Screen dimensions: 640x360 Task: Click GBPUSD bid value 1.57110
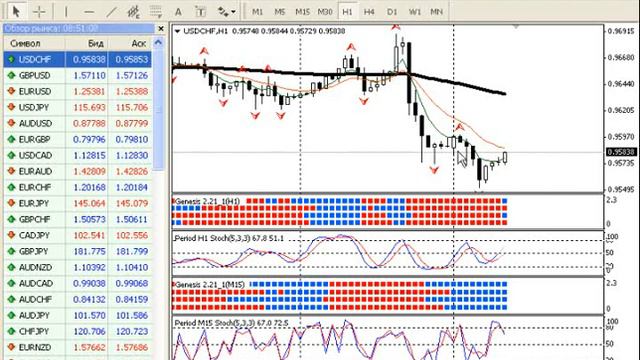[x=89, y=76]
